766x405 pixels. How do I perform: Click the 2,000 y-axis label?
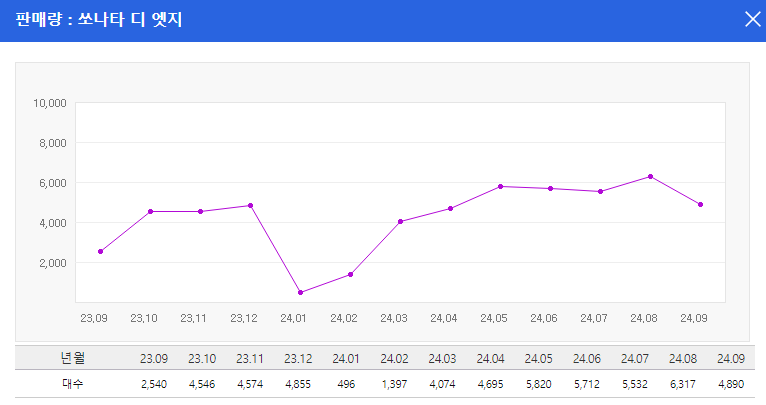53,263
